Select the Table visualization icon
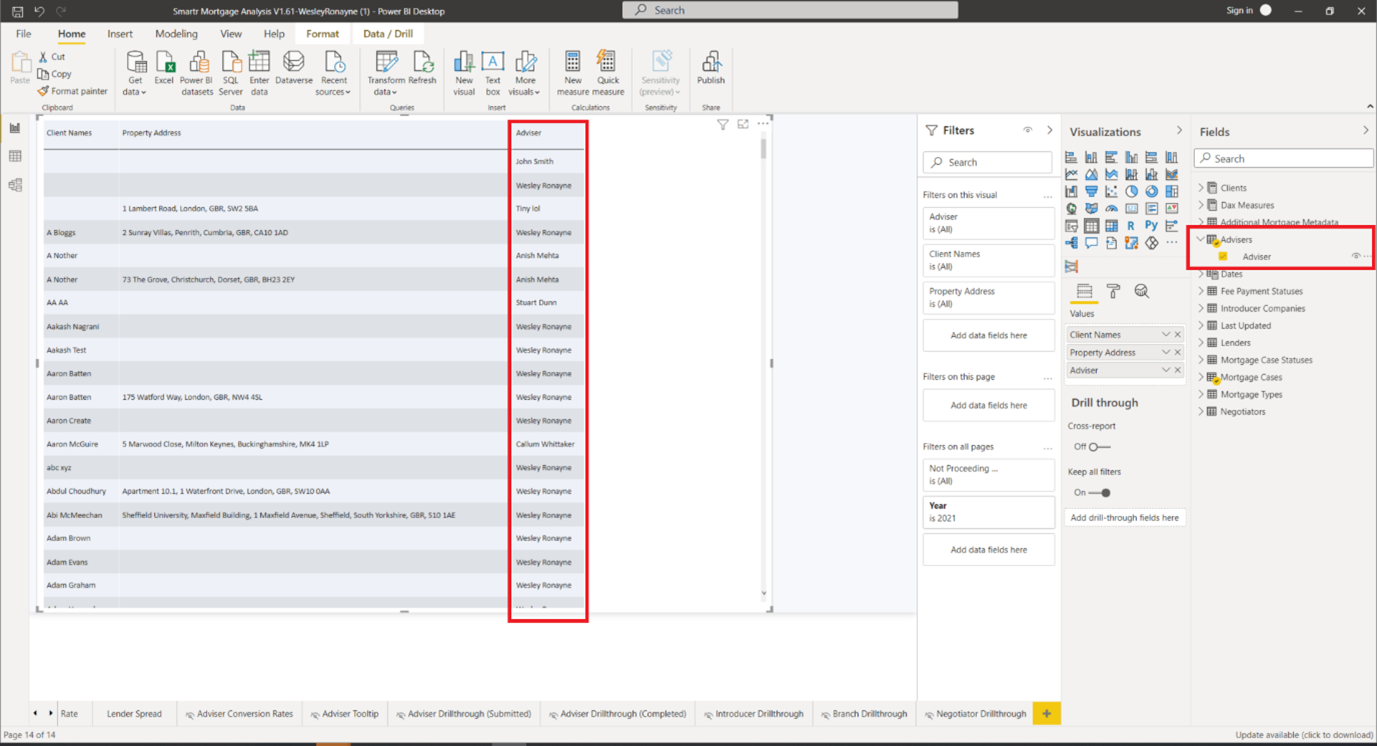The width and height of the screenshot is (1377, 746). (1091, 226)
